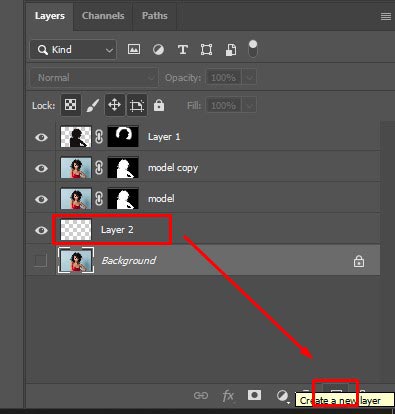Click the Create a new layer button
This screenshot has height=414, width=395.
336,393
